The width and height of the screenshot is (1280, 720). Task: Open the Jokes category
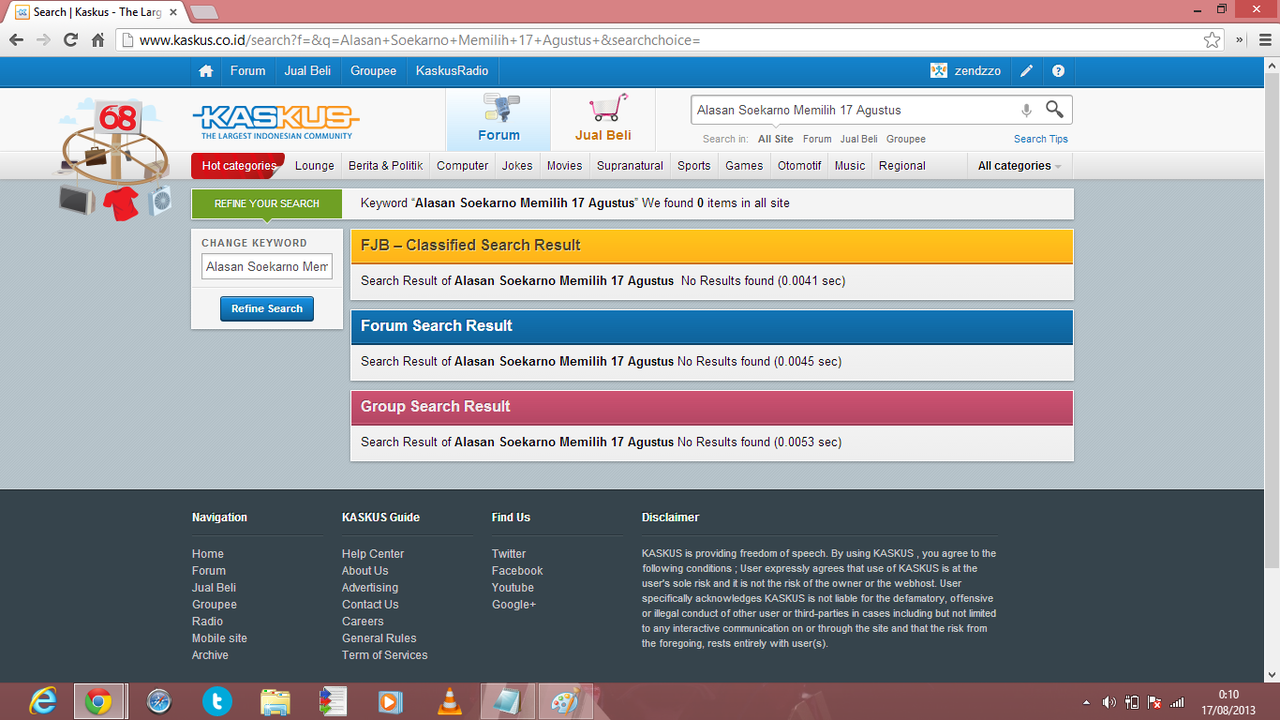[517, 166]
